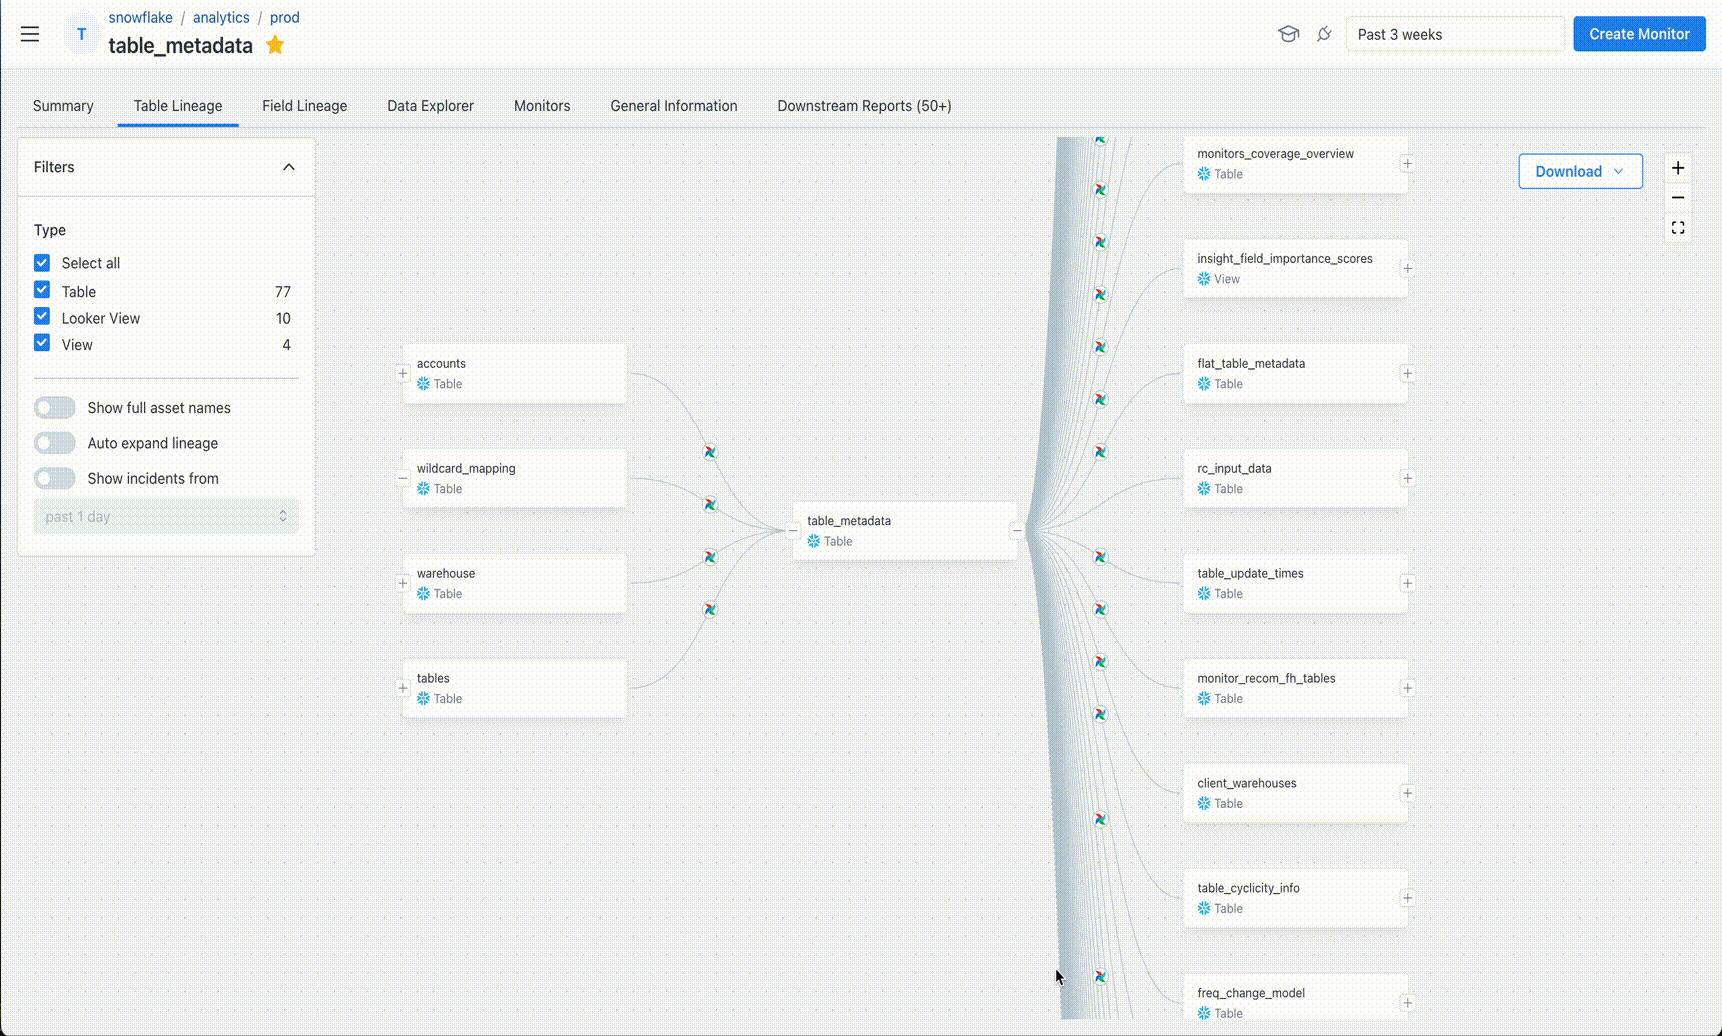The height and width of the screenshot is (1036, 1722).
Task: Click the Snowflake icon in table_metadata node
Action: click(814, 541)
